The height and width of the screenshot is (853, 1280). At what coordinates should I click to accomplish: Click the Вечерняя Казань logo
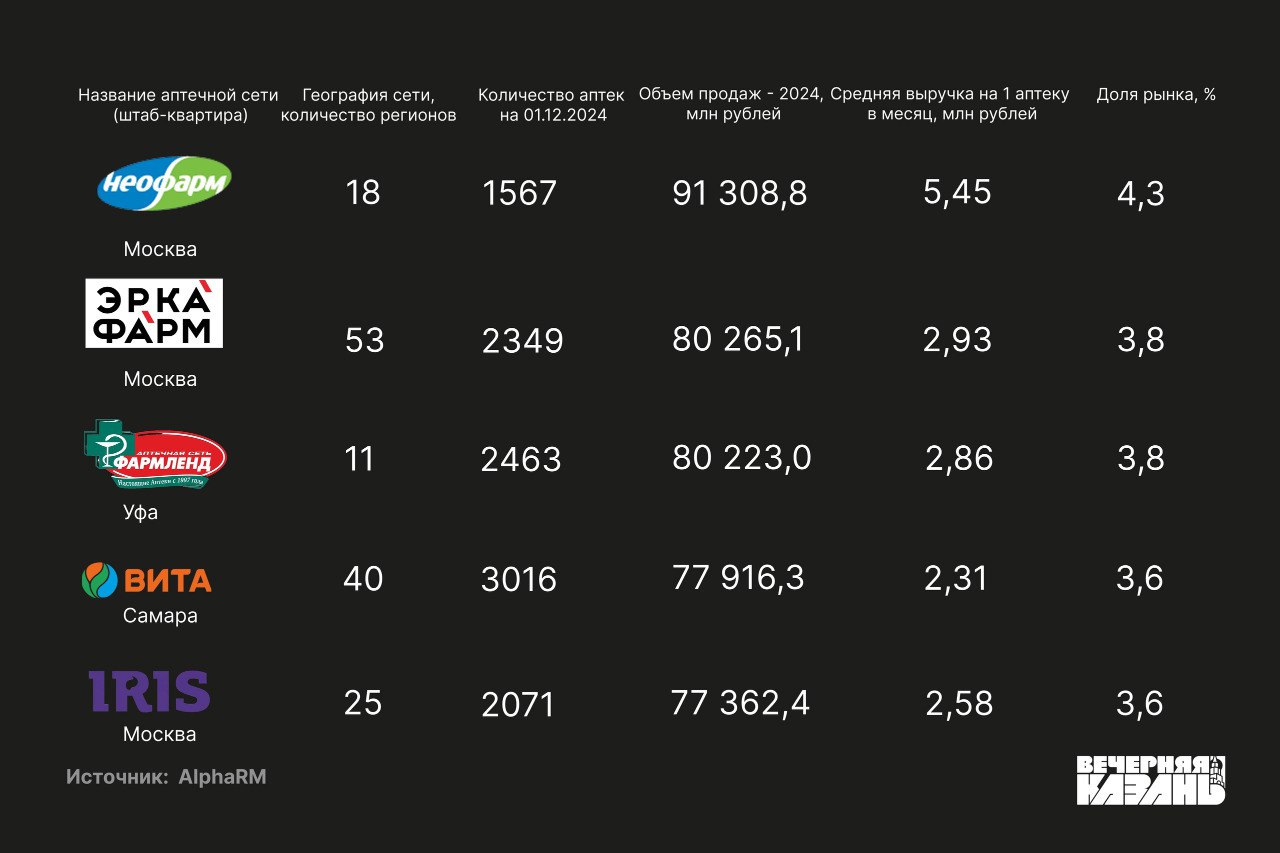[x=1151, y=780]
